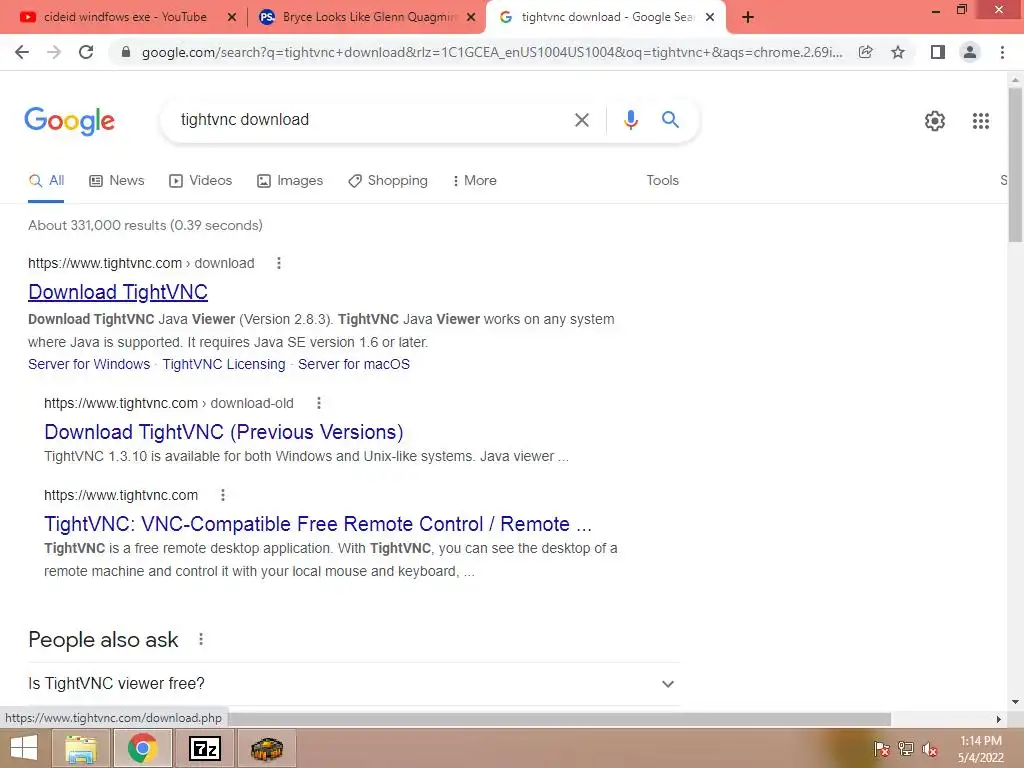Expand Is TightVNC viewer free question
1024x768 pixels.
click(354, 684)
